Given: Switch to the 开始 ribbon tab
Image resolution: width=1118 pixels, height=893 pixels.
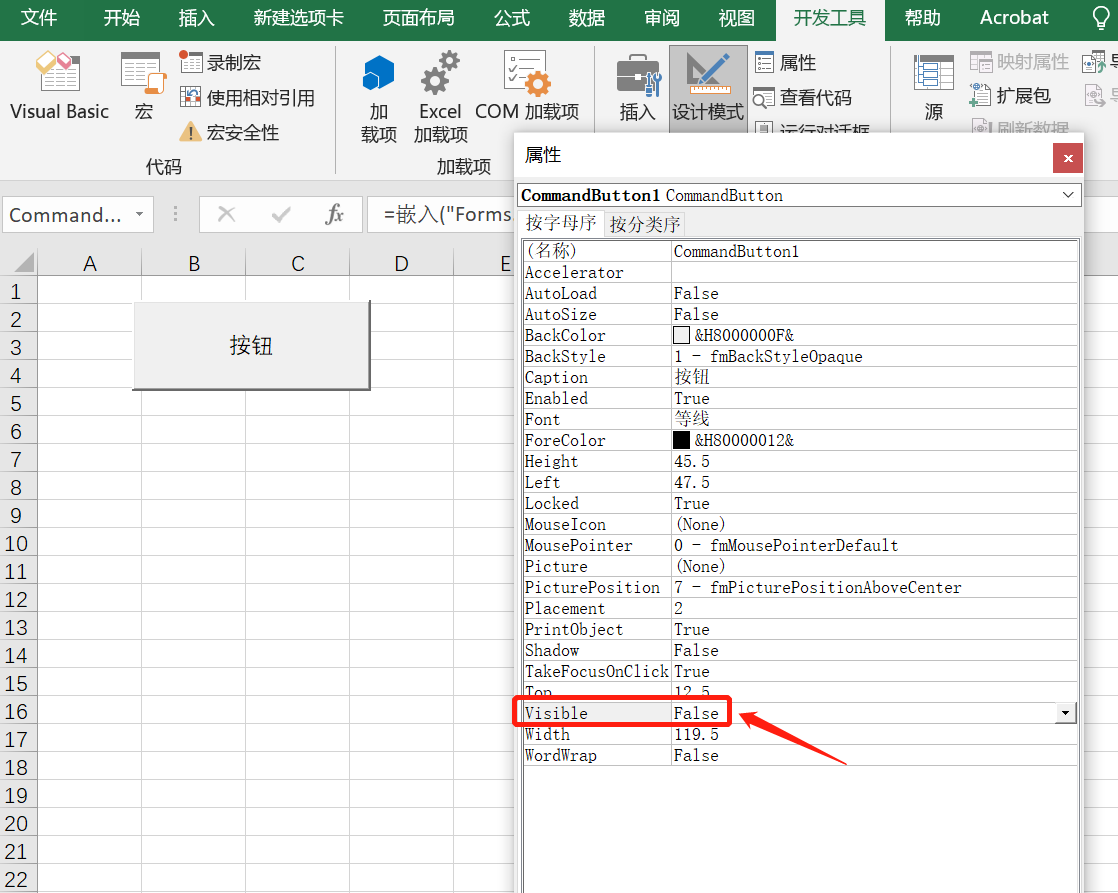Looking at the screenshot, I should [x=121, y=18].
